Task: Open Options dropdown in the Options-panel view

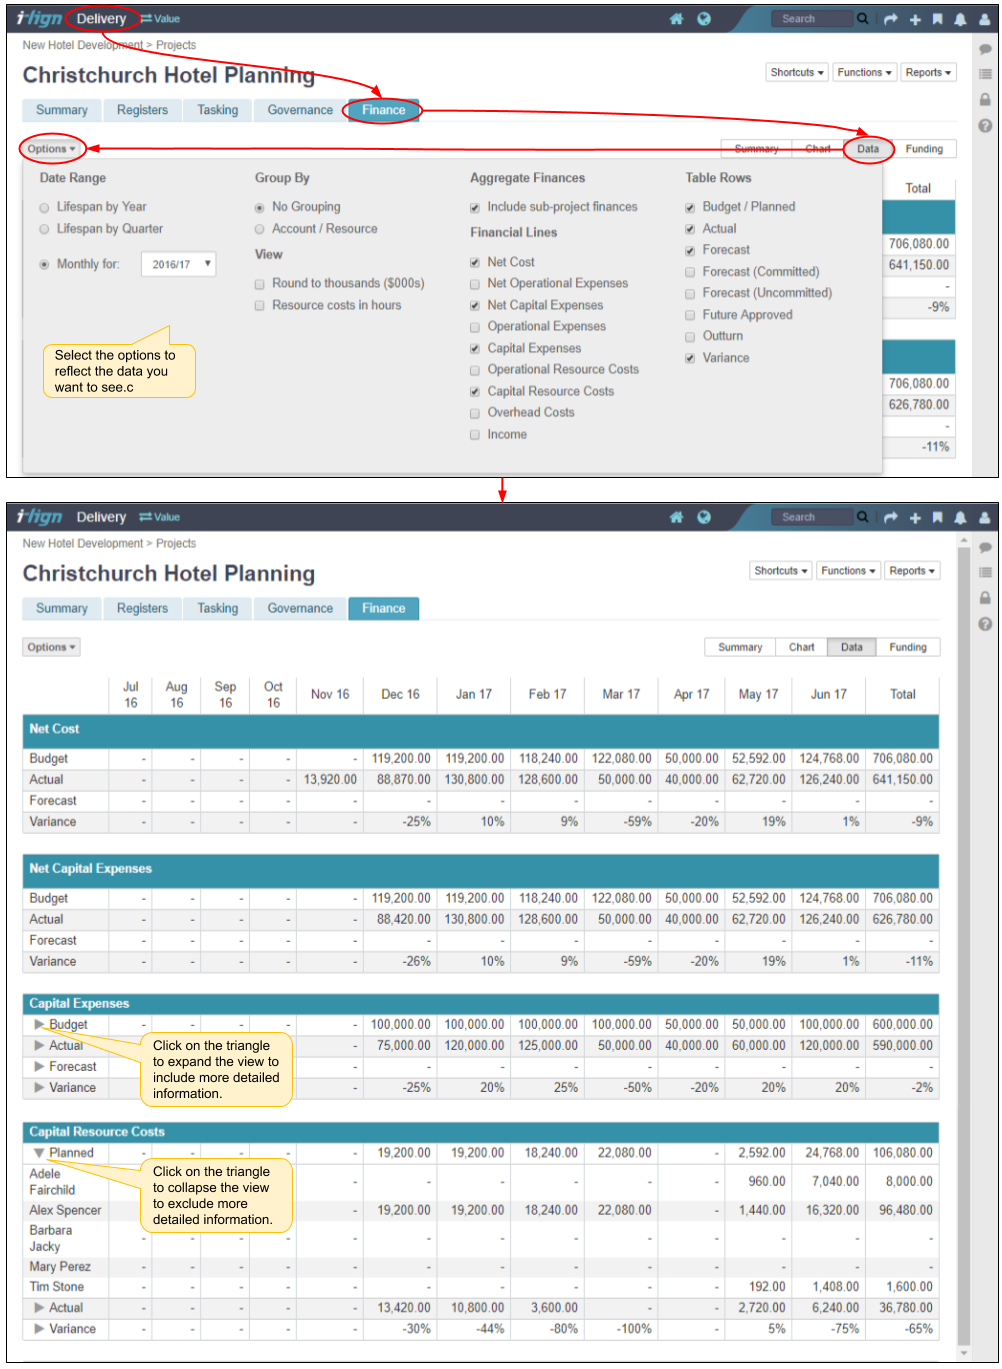Action: (x=51, y=149)
